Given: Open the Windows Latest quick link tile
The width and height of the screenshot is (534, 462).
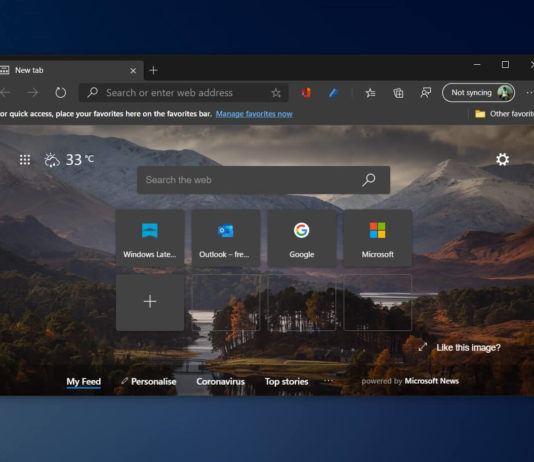Looking at the screenshot, I should pyautogui.click(x=150, y=238).
